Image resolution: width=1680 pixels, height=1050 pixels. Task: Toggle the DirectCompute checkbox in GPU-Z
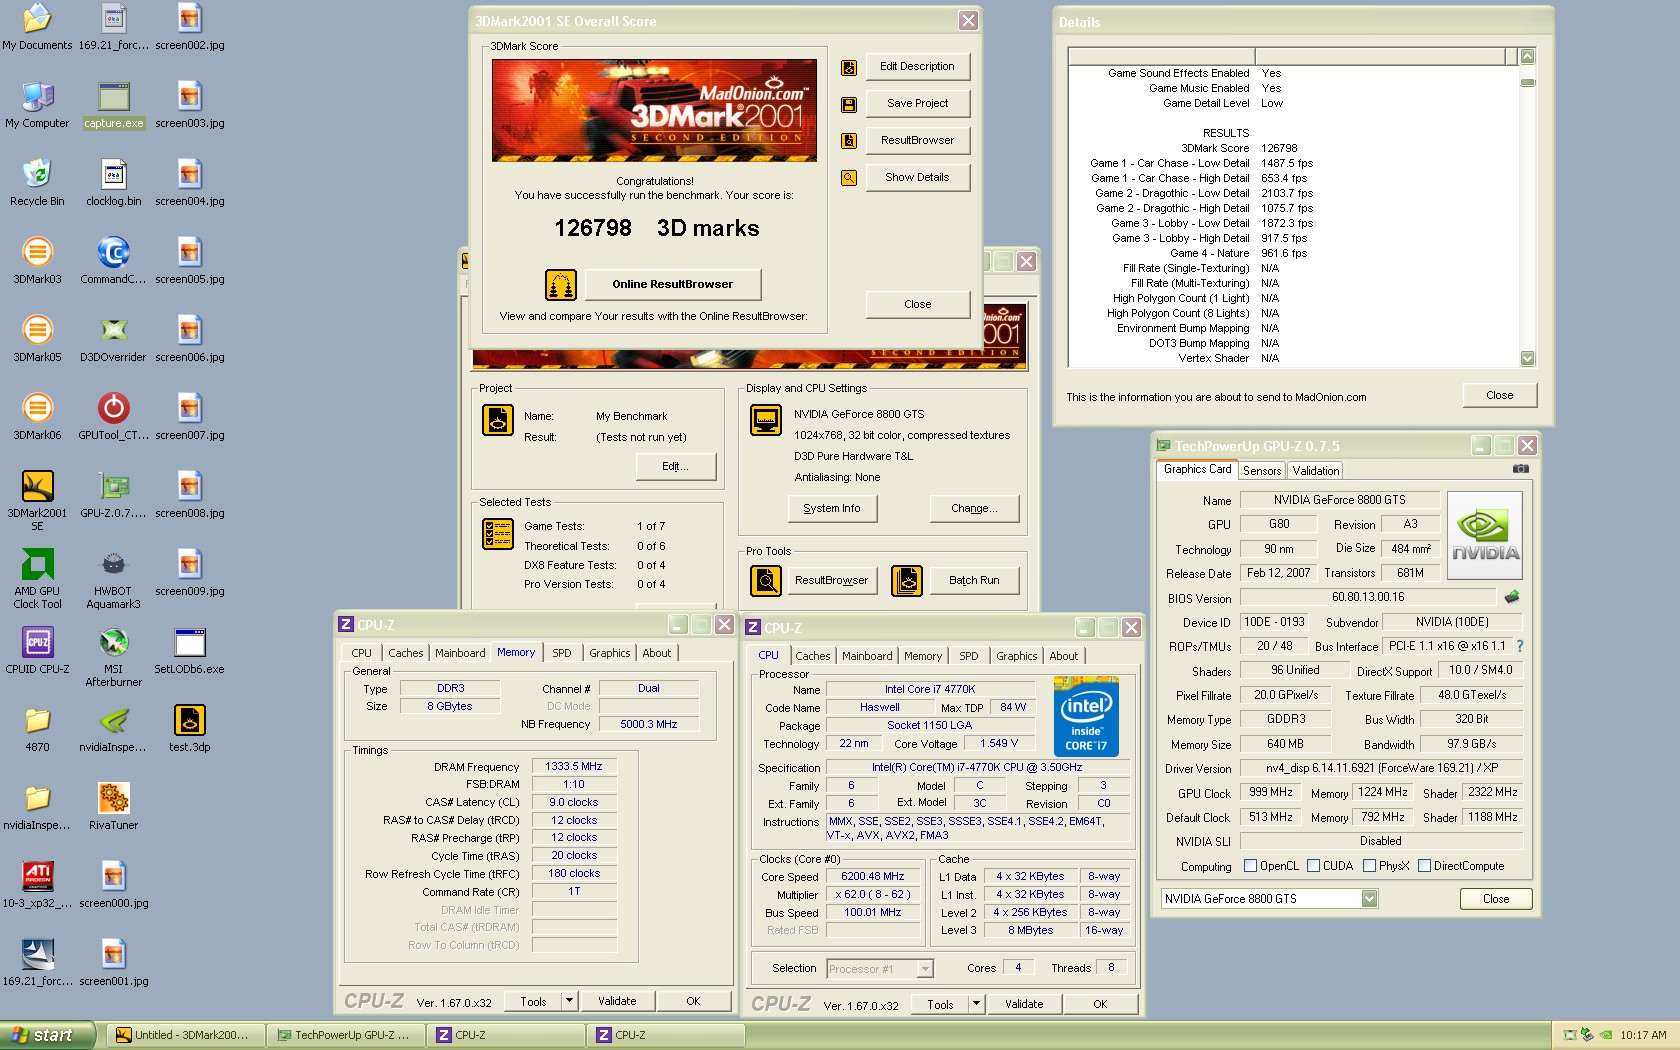click(x=1424, y=866)
